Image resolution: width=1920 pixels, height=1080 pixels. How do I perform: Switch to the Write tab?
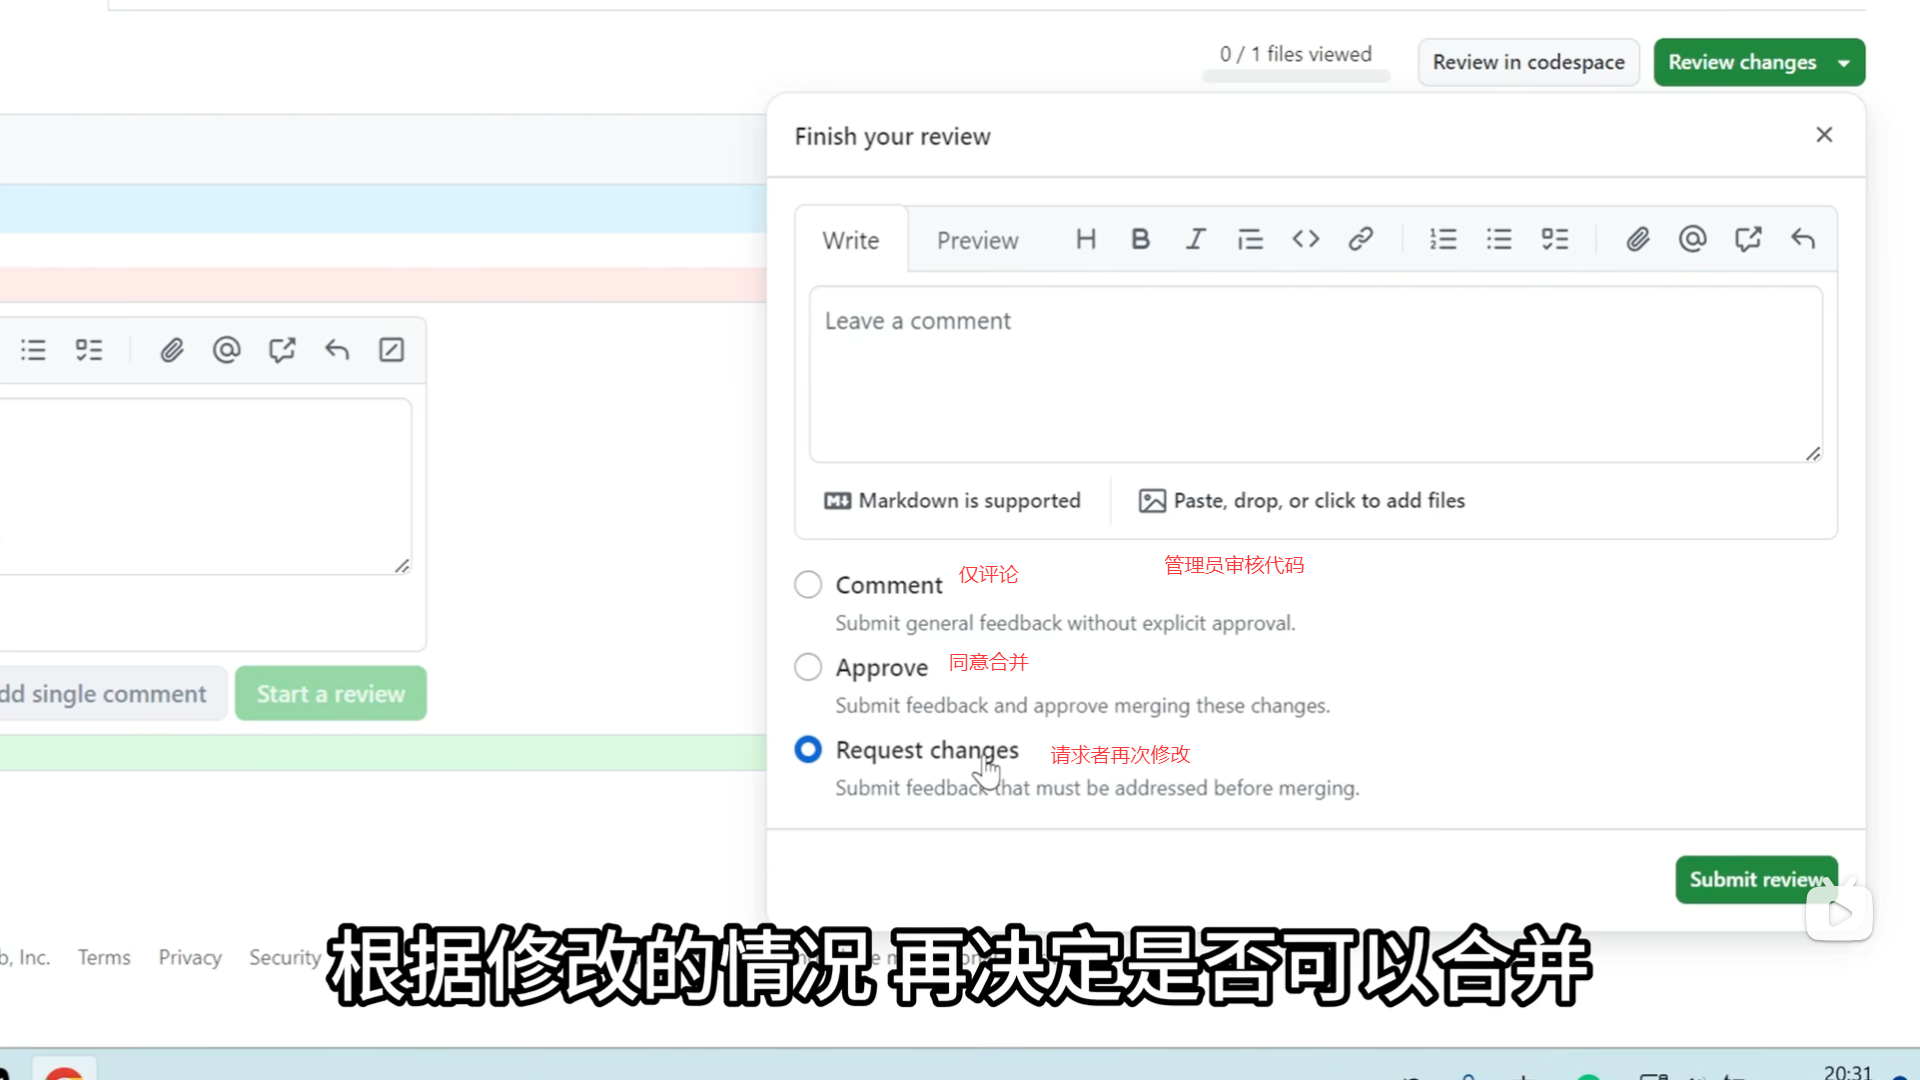pyautogui.click(x=850, y=240)
